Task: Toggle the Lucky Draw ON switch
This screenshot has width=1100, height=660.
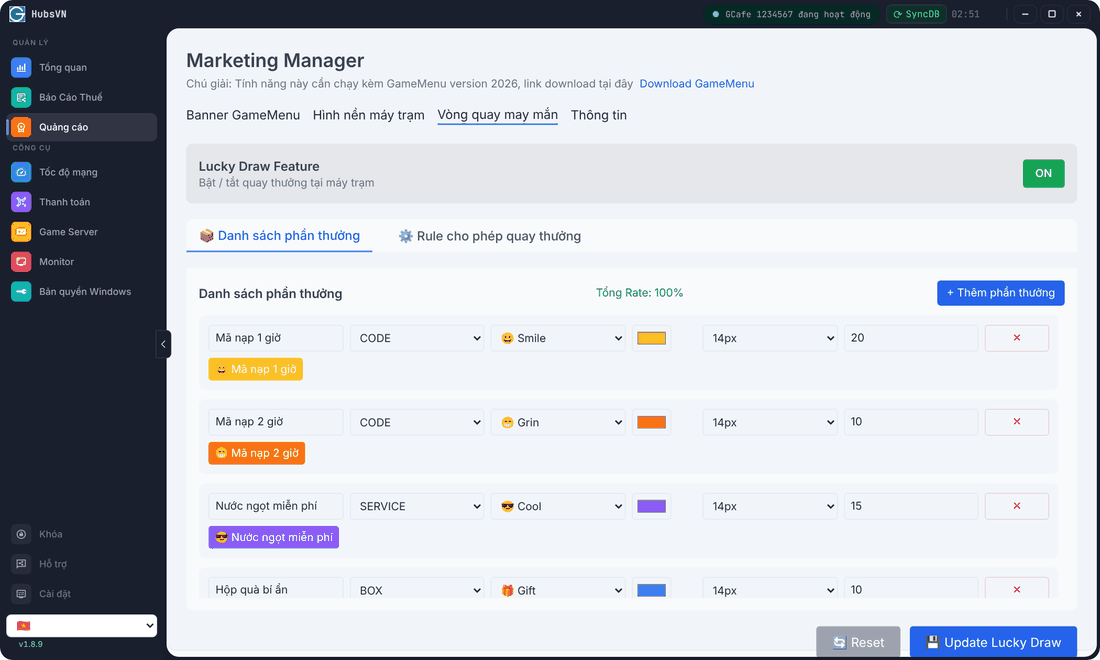Action: coord(1043,173)
